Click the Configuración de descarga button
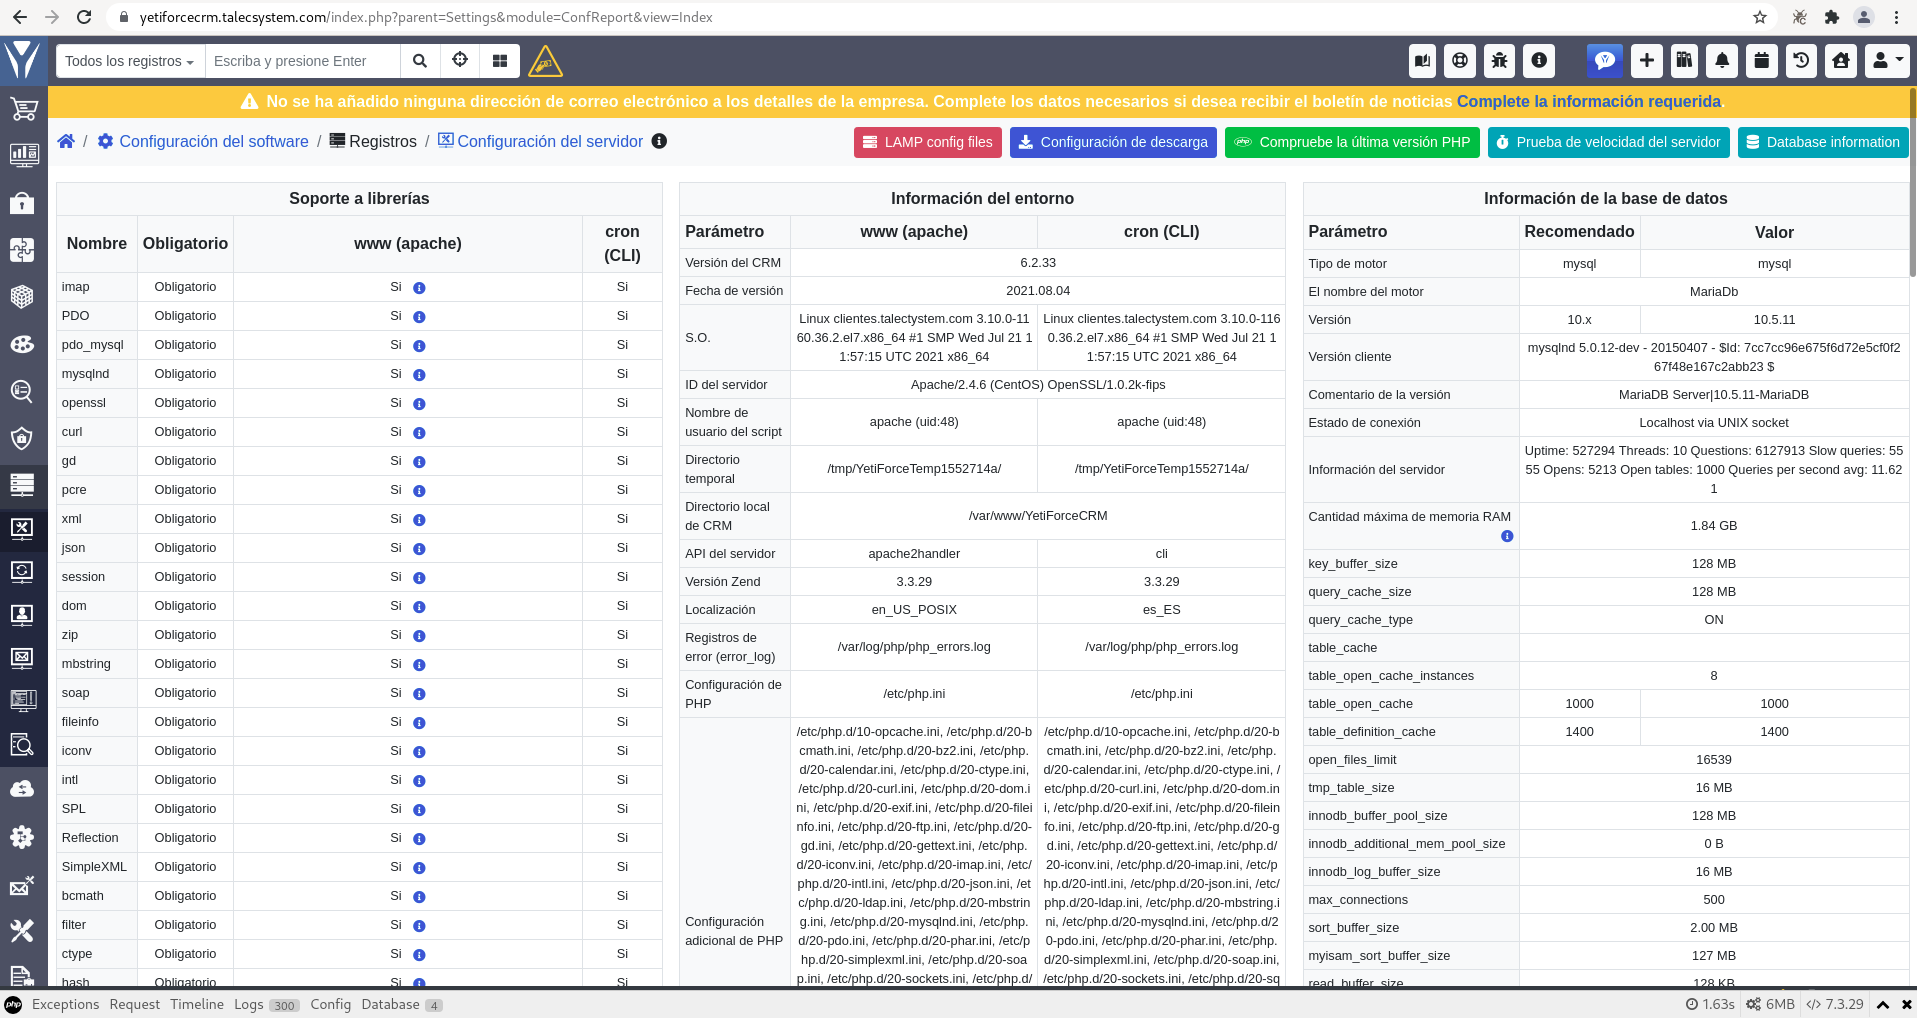 pyautogui.click(x=1113, y=142)
